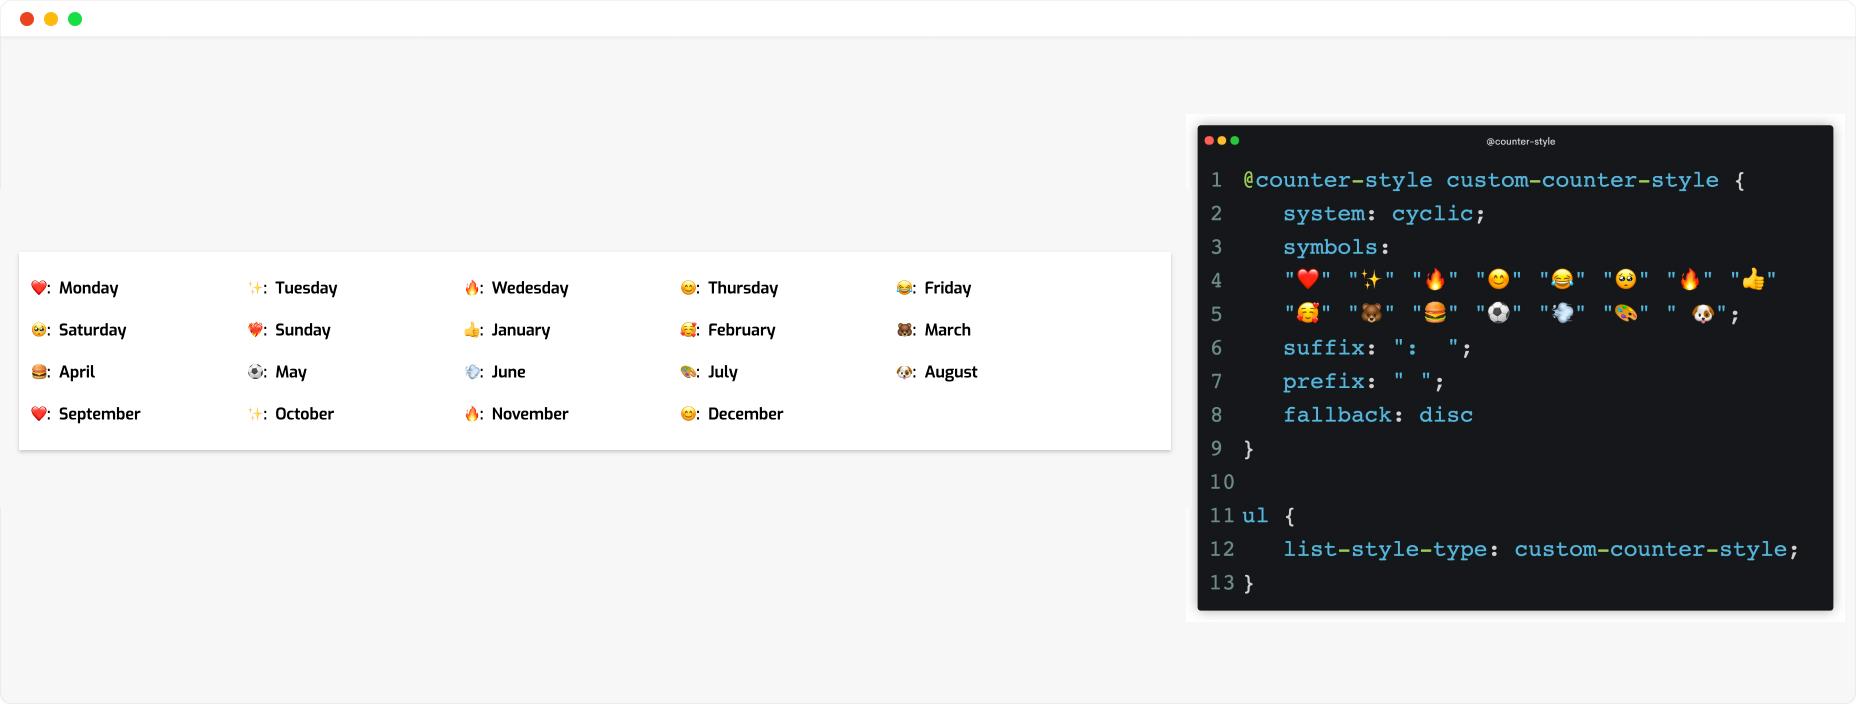Click the heart emoji marker beside September
Viewport: 1856px width, 704px height.
[38, 414]
